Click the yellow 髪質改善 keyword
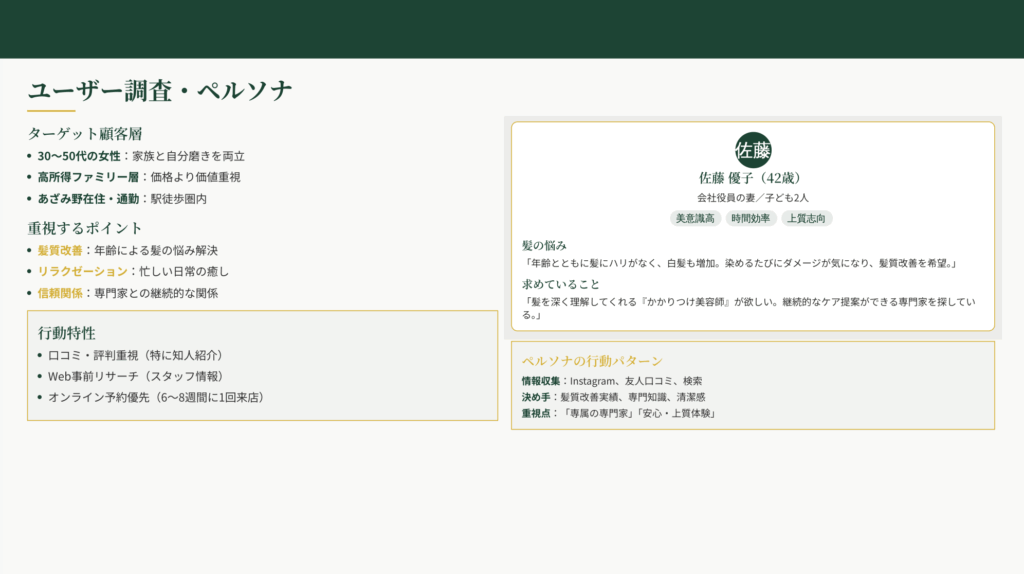This screenshot has height=574, width=1024. point(60,250)
